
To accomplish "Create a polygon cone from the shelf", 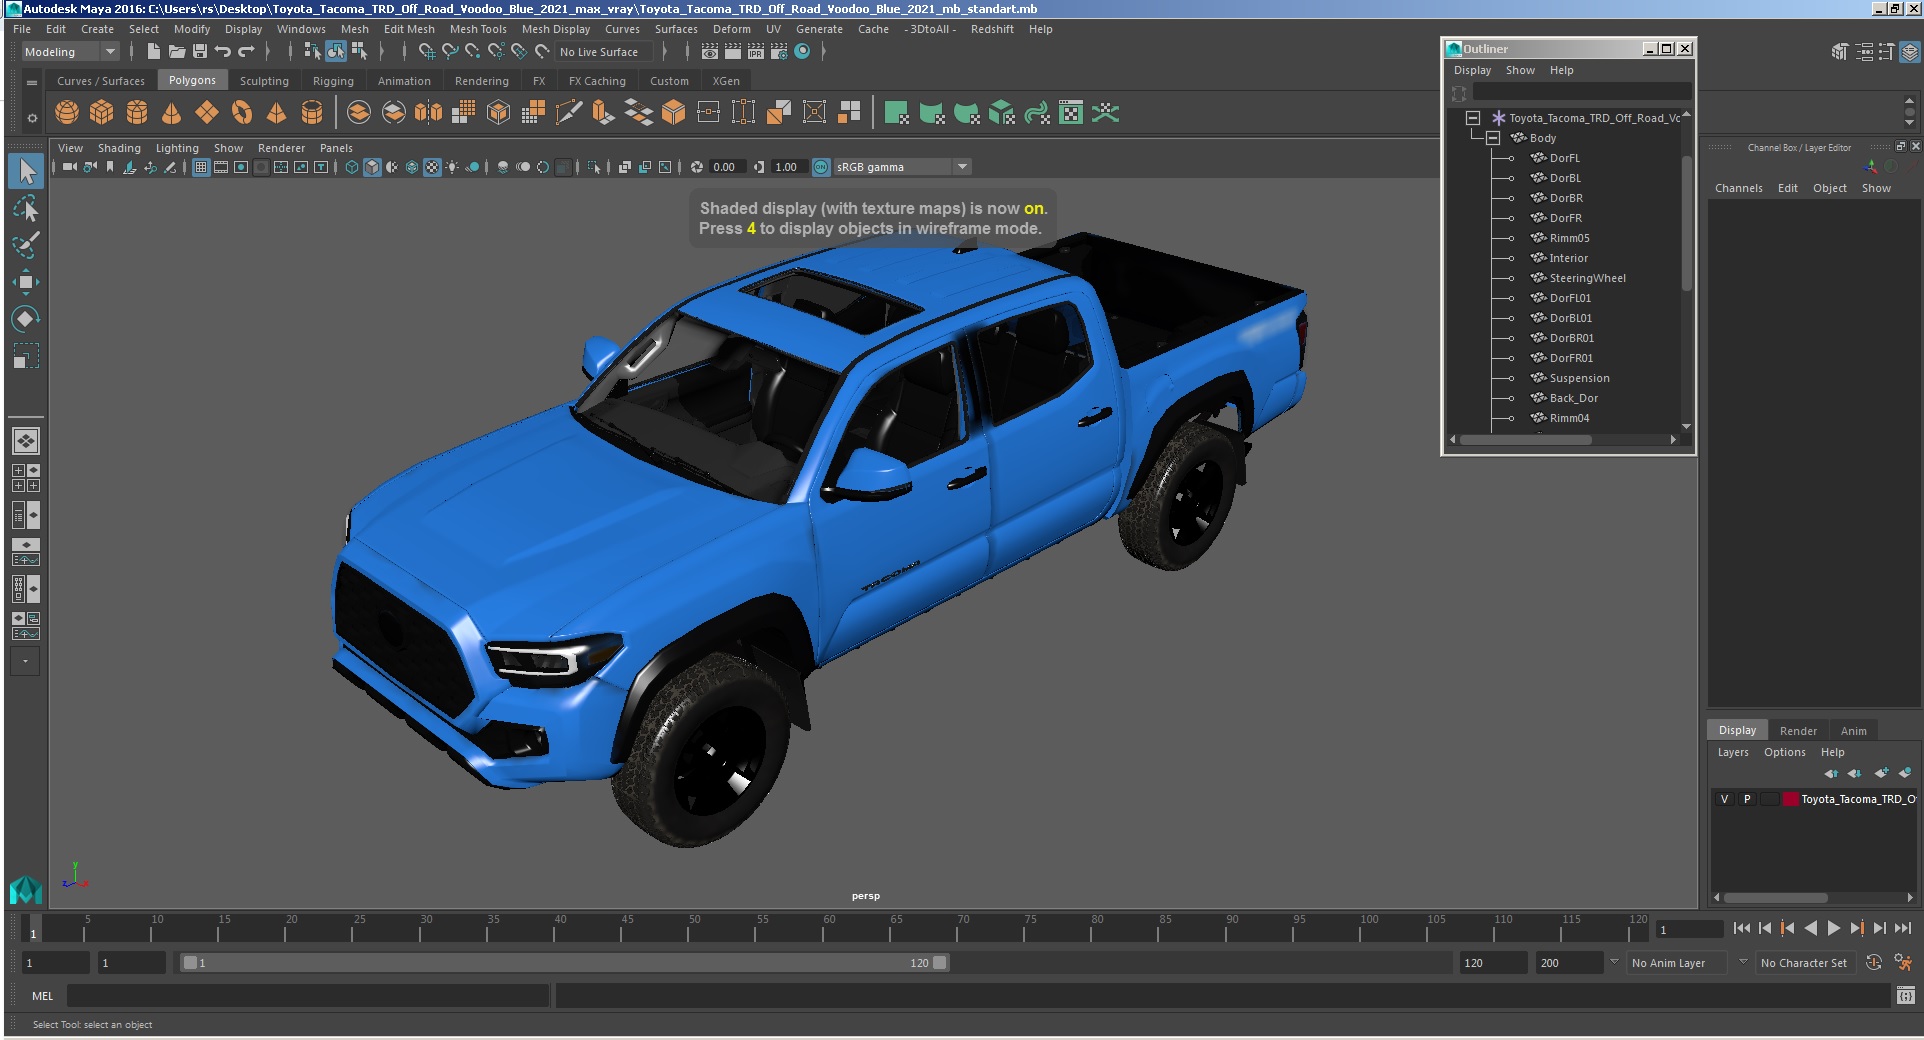I will (172, 113).
